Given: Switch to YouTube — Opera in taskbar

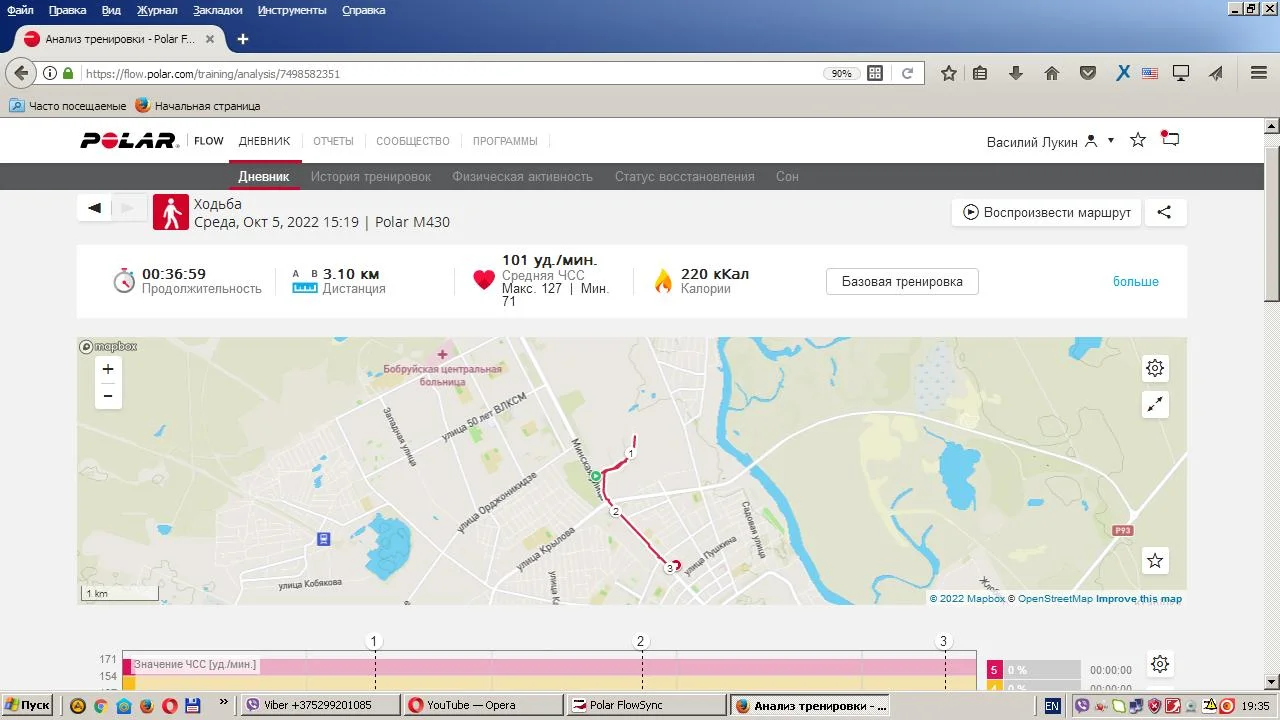Looking at the screenshot, I should pyautogui.click(x=484, y=705).
